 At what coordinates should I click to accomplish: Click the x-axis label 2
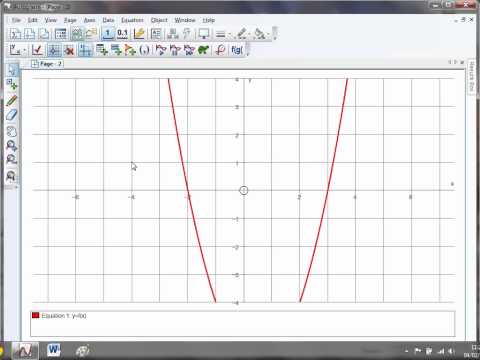coord(299,197)
